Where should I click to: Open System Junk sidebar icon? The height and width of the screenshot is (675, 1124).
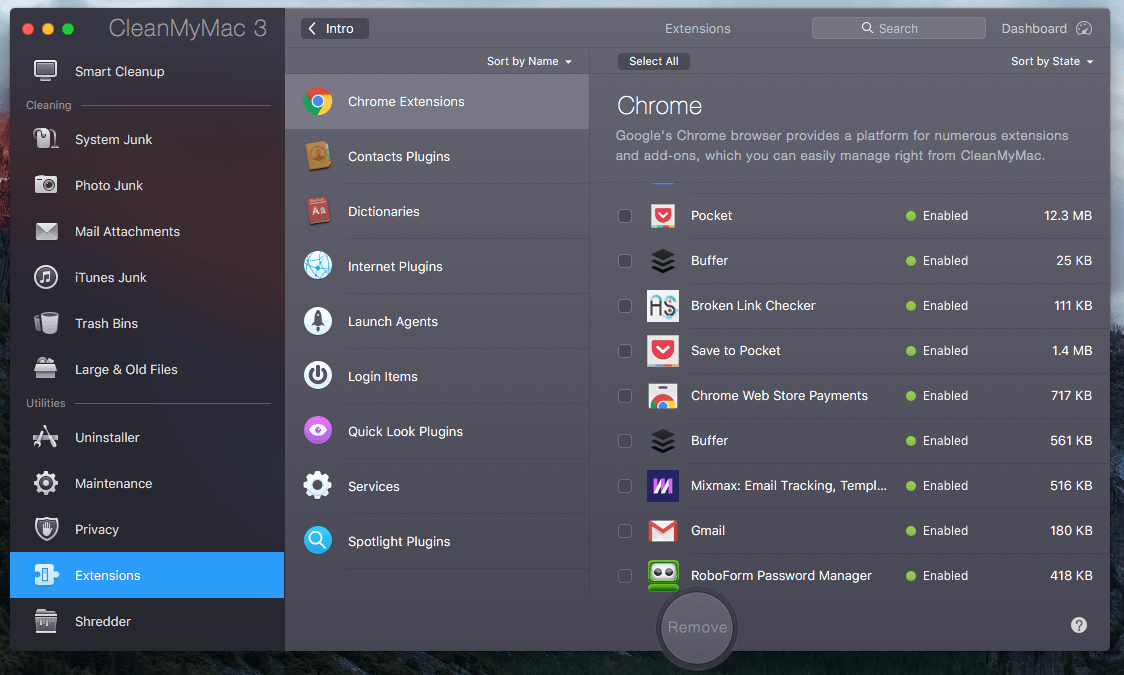46,139
